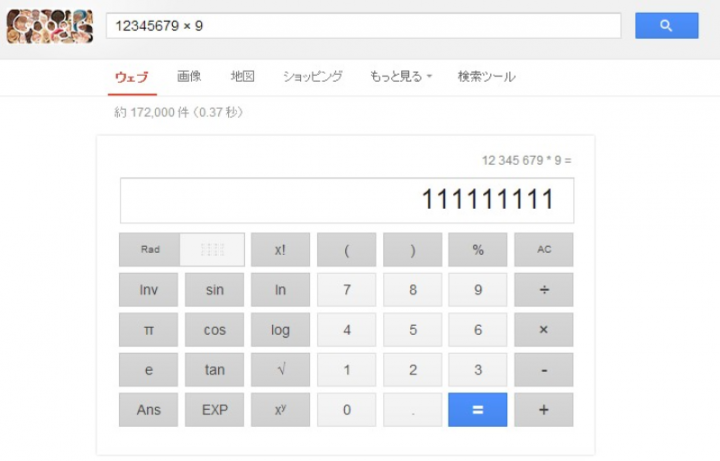Tap the digit 6 key
720x461 pixels.
[478, 330]
